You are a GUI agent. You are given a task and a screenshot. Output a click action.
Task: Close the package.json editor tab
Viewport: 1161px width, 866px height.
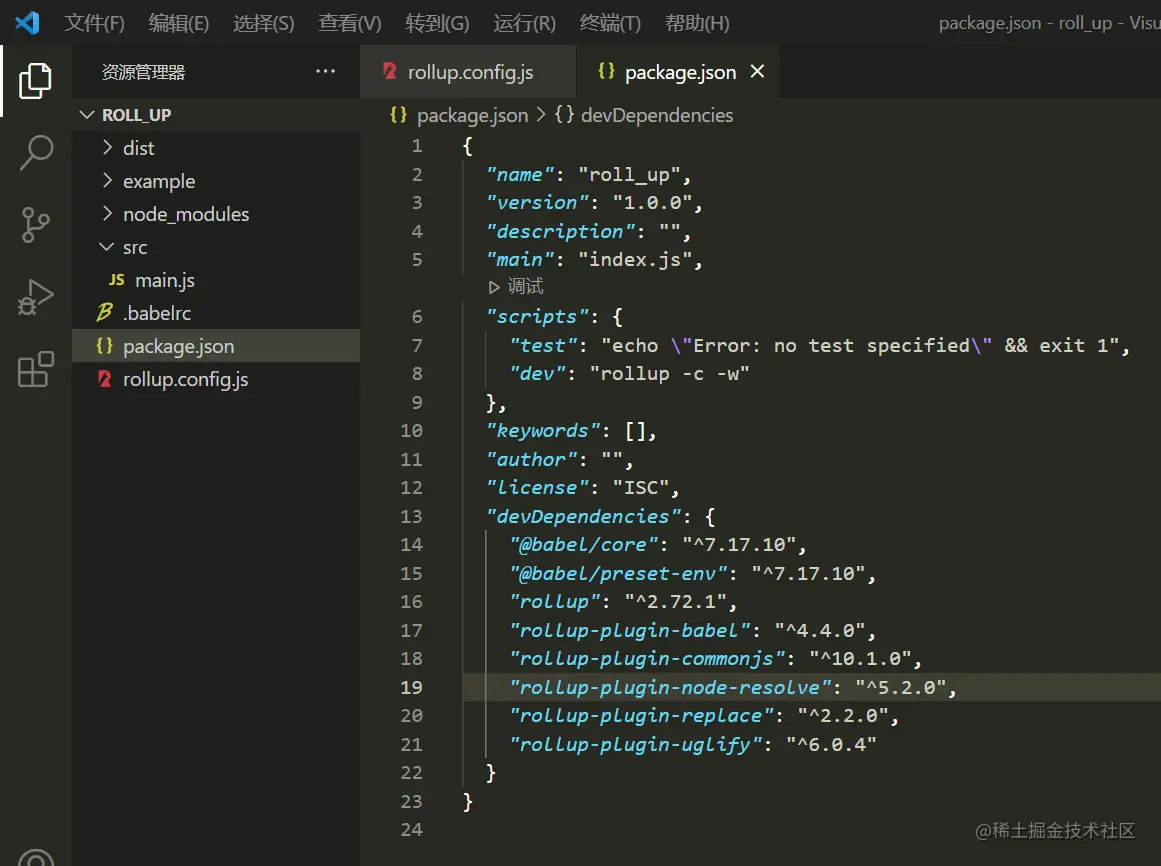pos(757,72)
